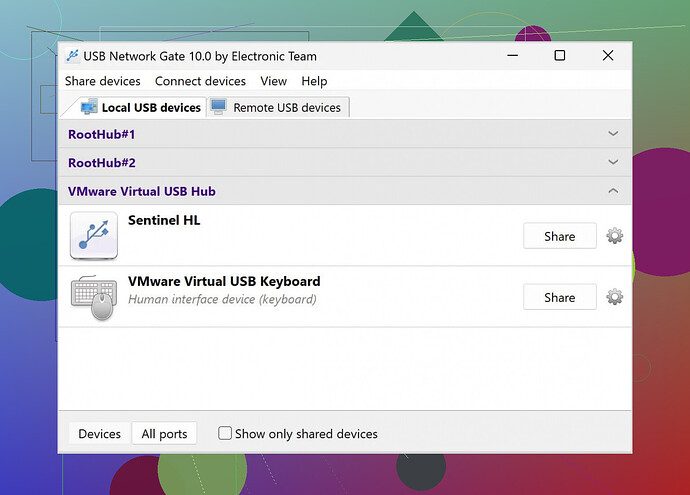This screenshot has width=690, height=495.
Task: Select the VMware Virtual USB Keyboard name
Action: click(x=224, y=281)
